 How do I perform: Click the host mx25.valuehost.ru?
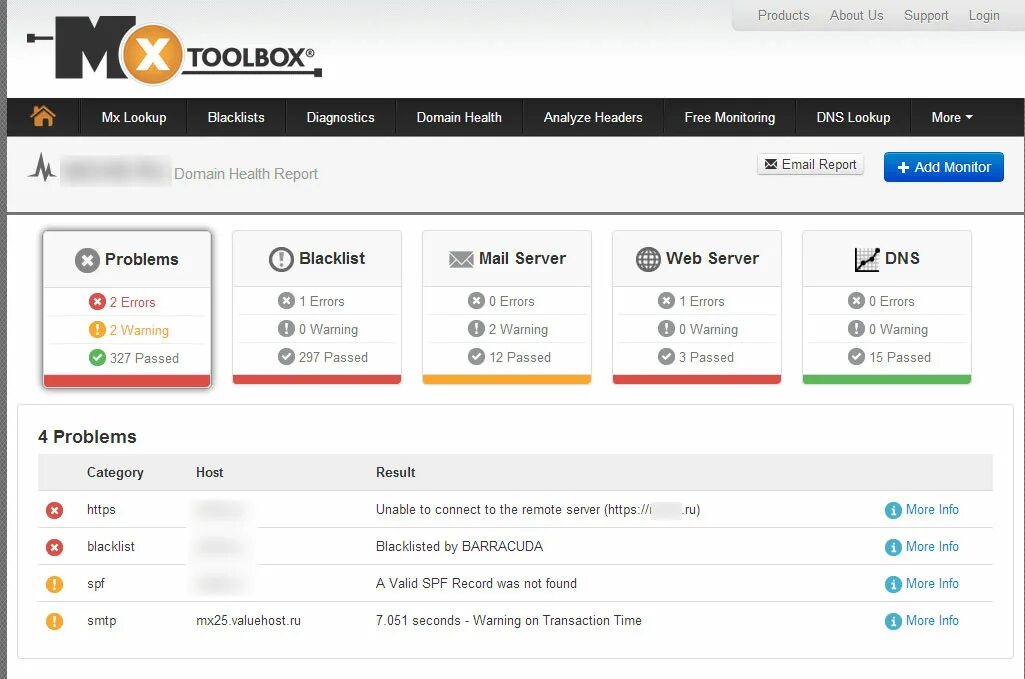click(x=248, y=620)
